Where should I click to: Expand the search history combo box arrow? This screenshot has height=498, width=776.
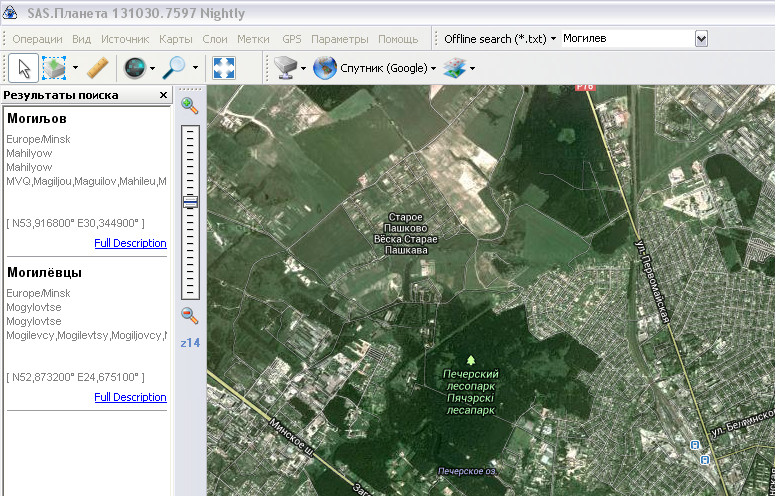point(701,38)
